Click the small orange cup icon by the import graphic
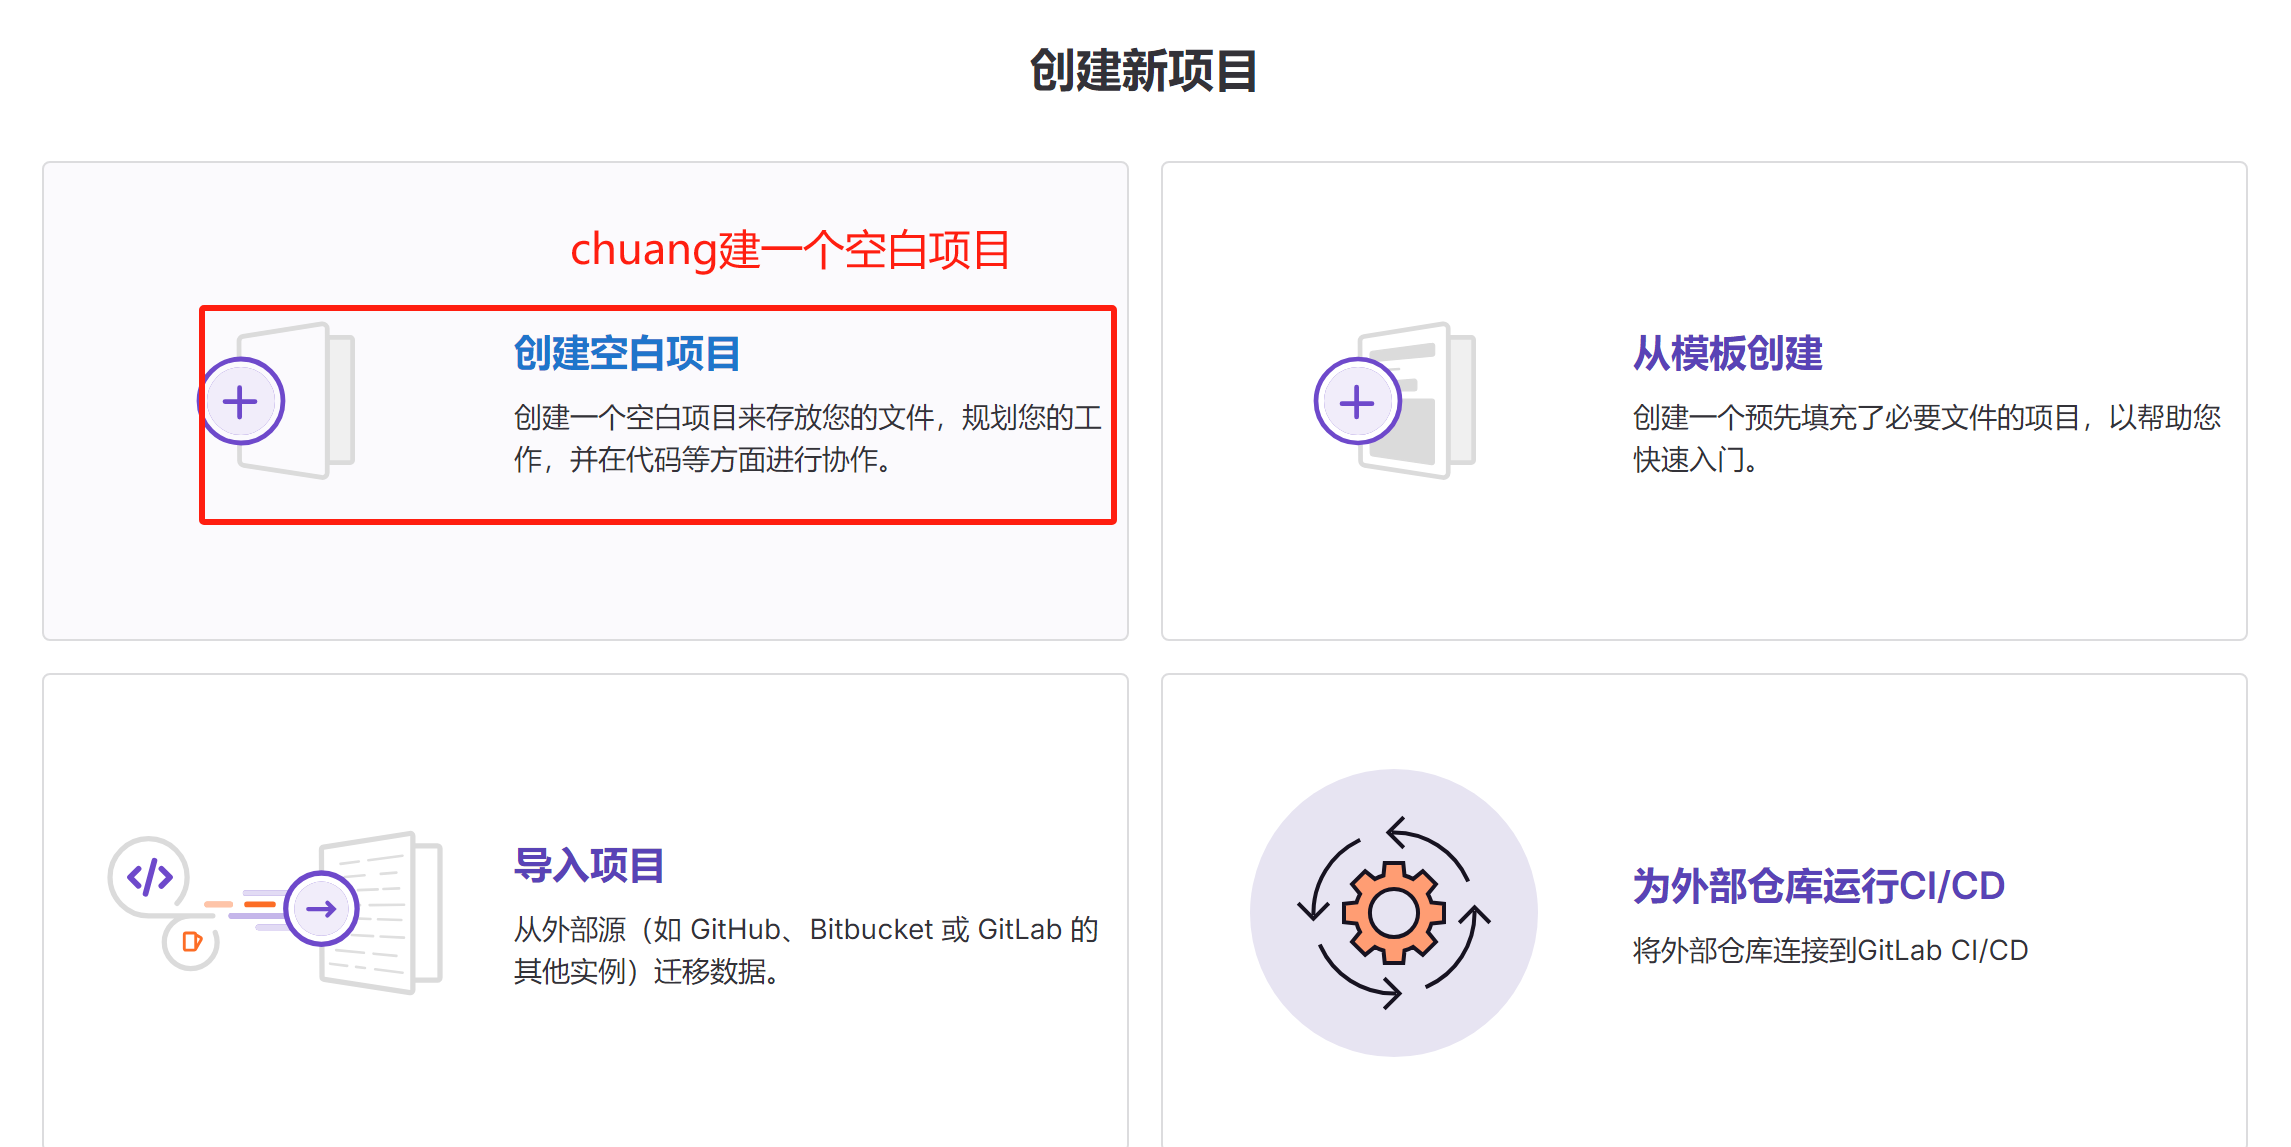The image size is (2291, 1147). click(191, 942)
